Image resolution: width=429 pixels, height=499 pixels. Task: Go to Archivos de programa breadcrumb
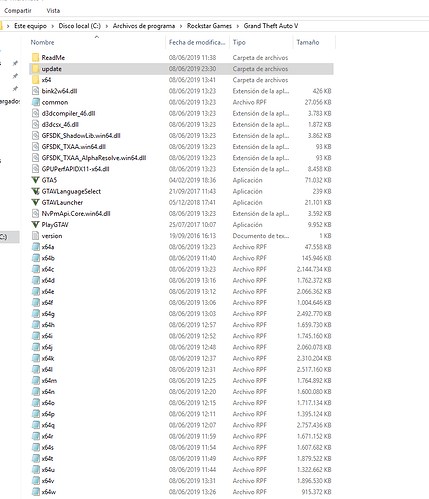click(144, 26)
